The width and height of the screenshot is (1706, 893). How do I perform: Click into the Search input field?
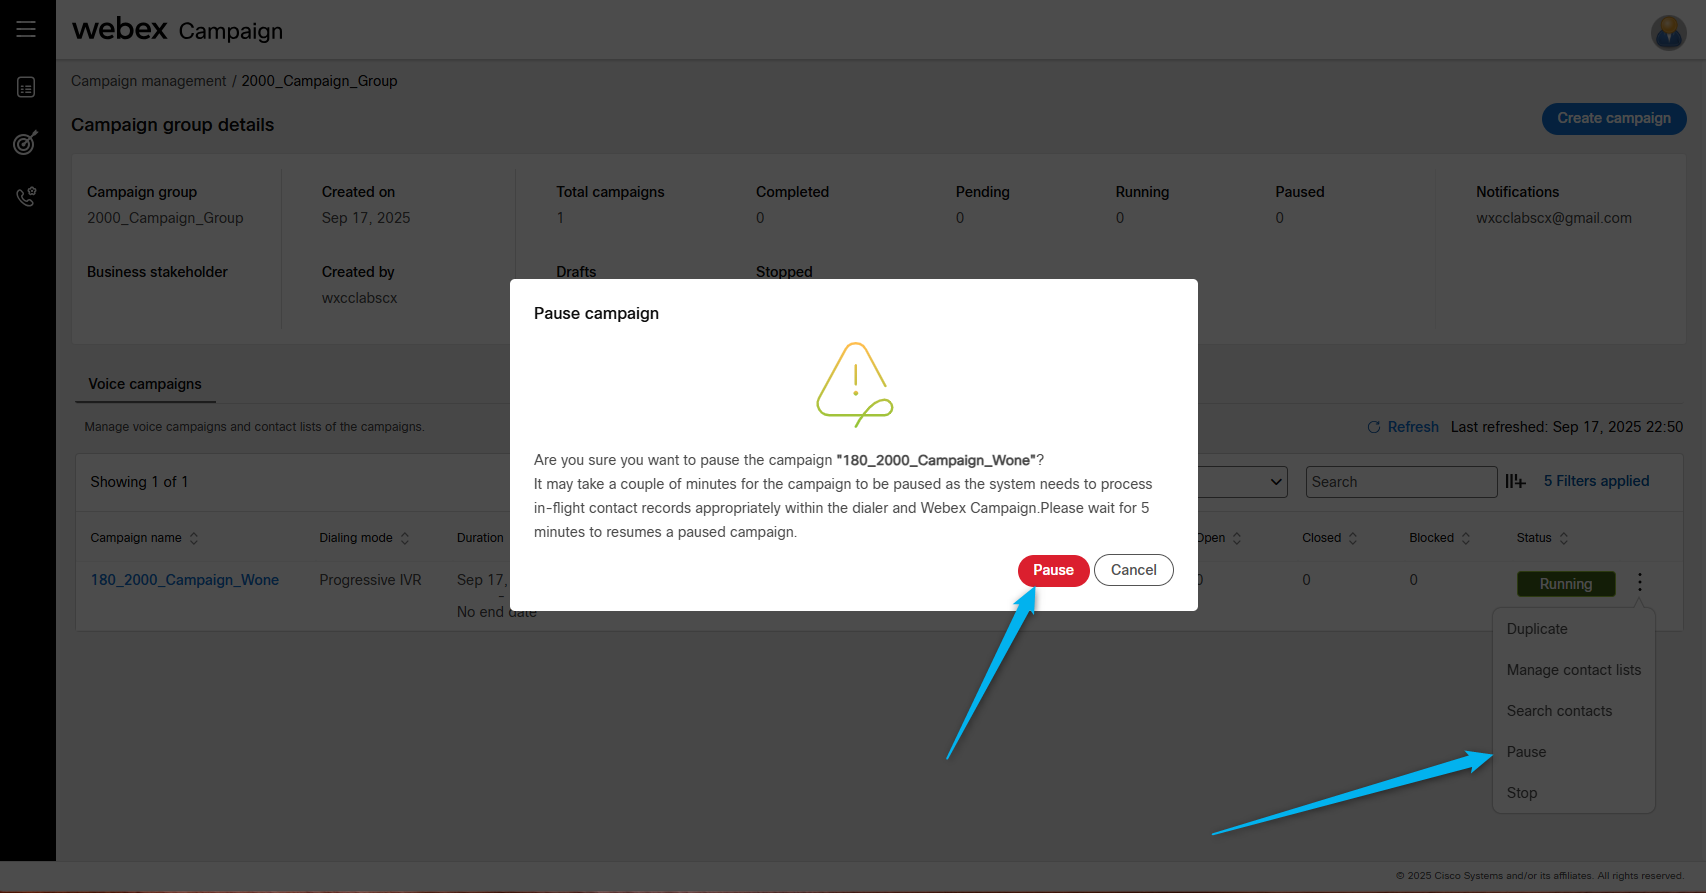pos(1400,482)
